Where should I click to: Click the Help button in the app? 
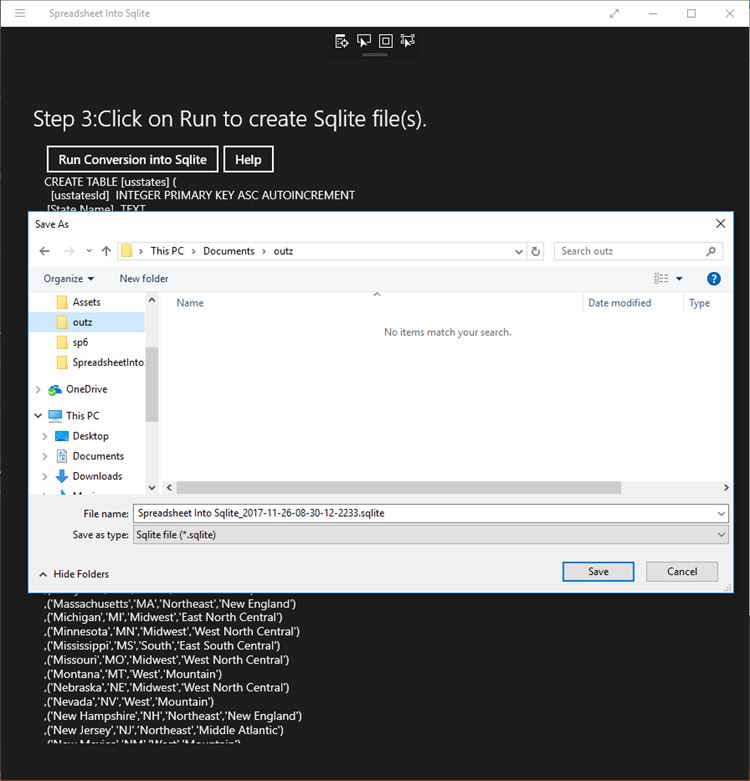click(248, 159)
